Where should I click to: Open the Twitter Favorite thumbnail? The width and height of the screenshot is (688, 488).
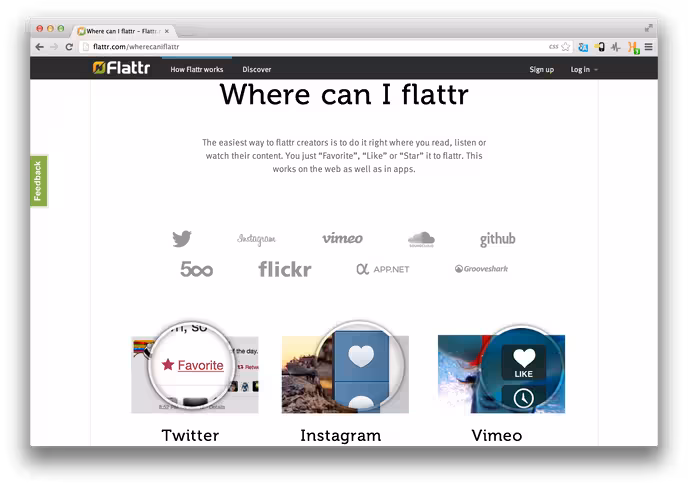point(195,369)
